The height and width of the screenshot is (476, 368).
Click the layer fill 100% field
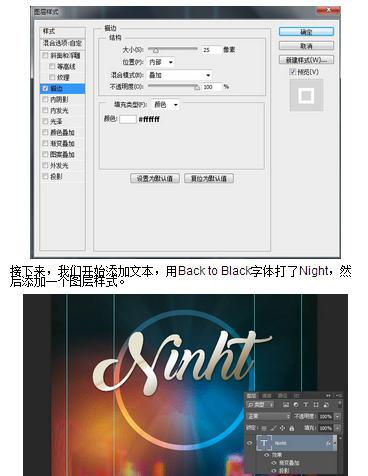(326, 428)
